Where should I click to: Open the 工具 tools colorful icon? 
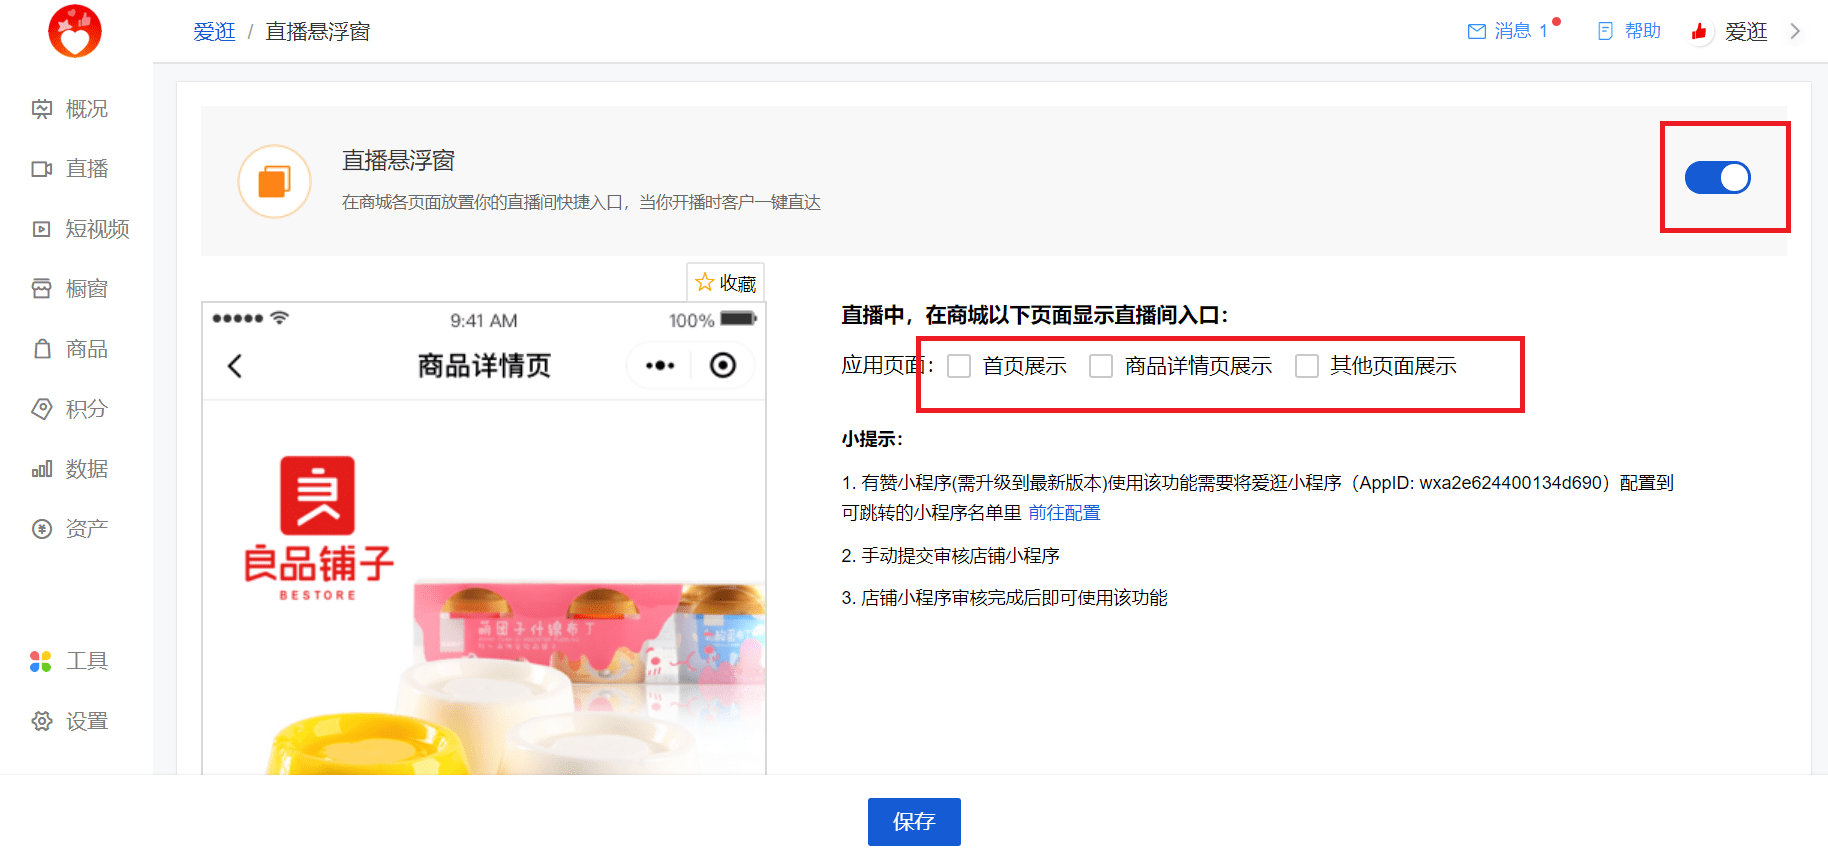(41, 661)
